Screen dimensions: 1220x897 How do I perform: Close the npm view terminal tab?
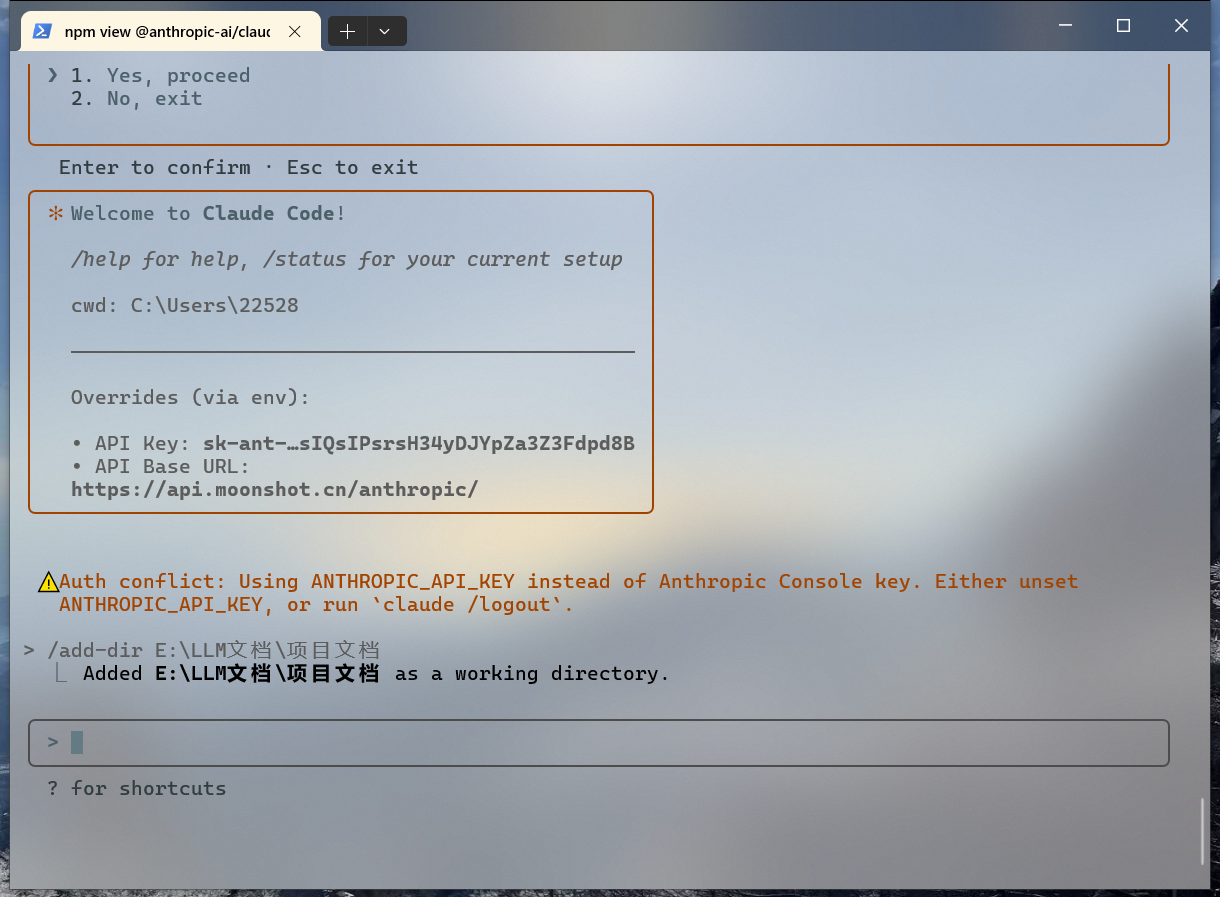coord(295,31)
